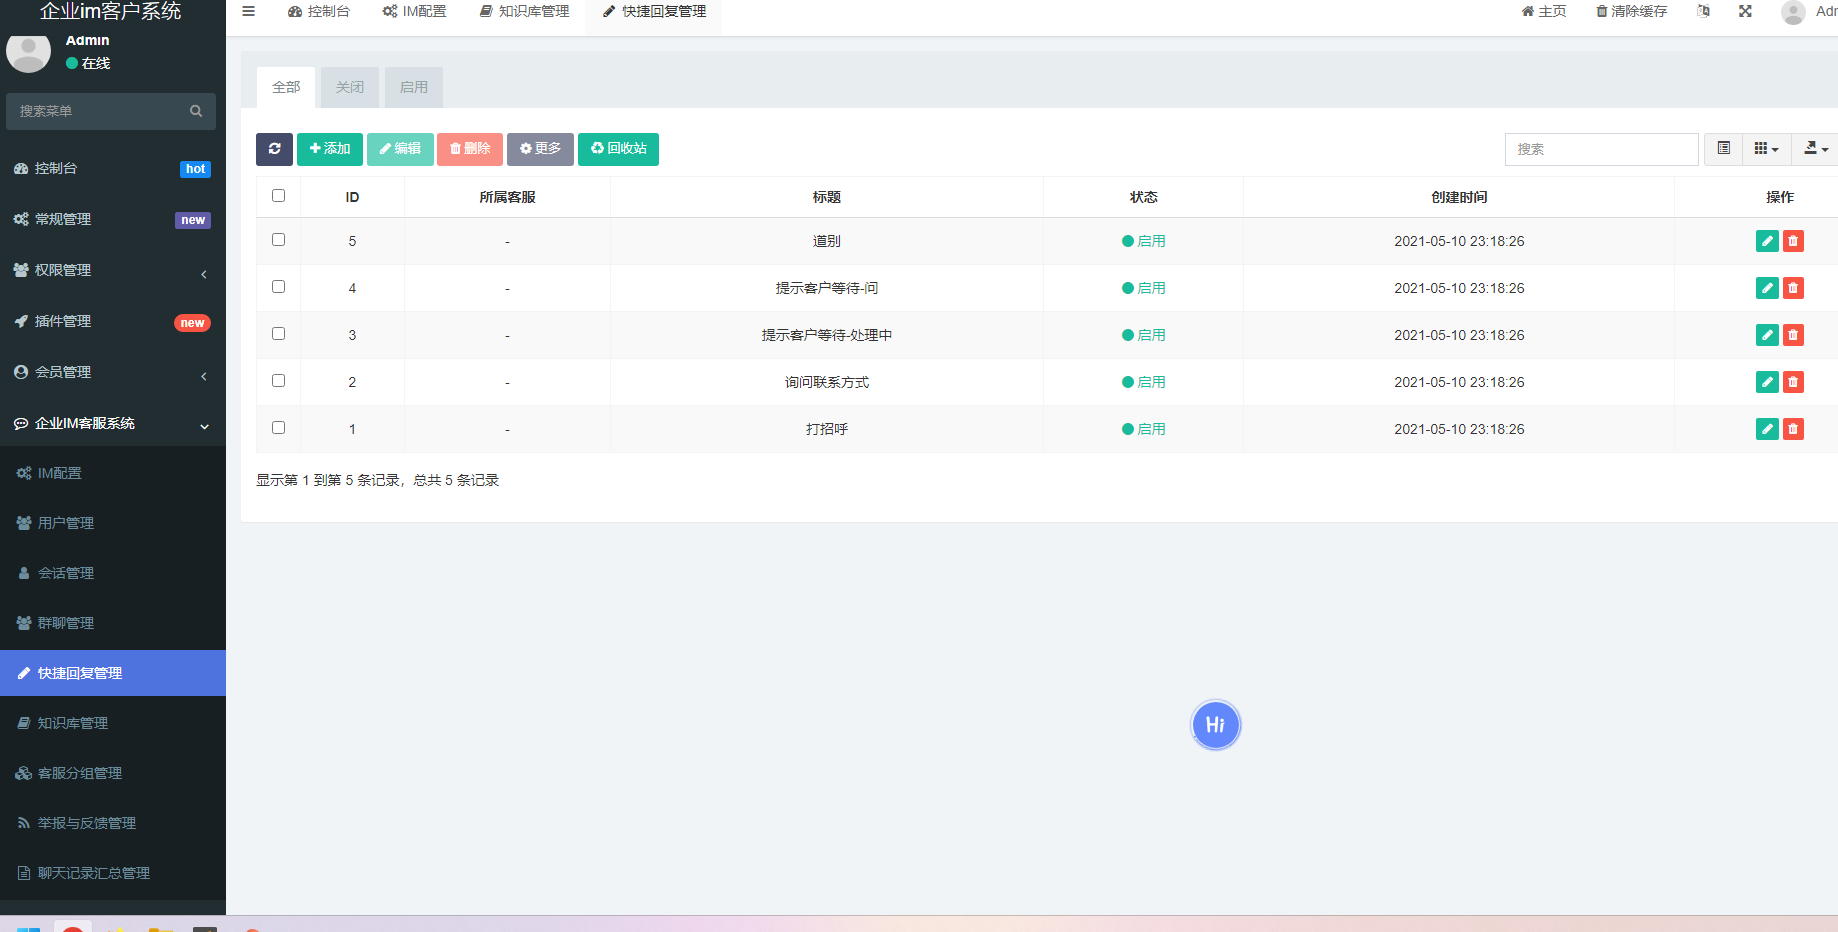Open the language switch icon
Screen dimensions: 1838x932
(x=1703, y=12)
